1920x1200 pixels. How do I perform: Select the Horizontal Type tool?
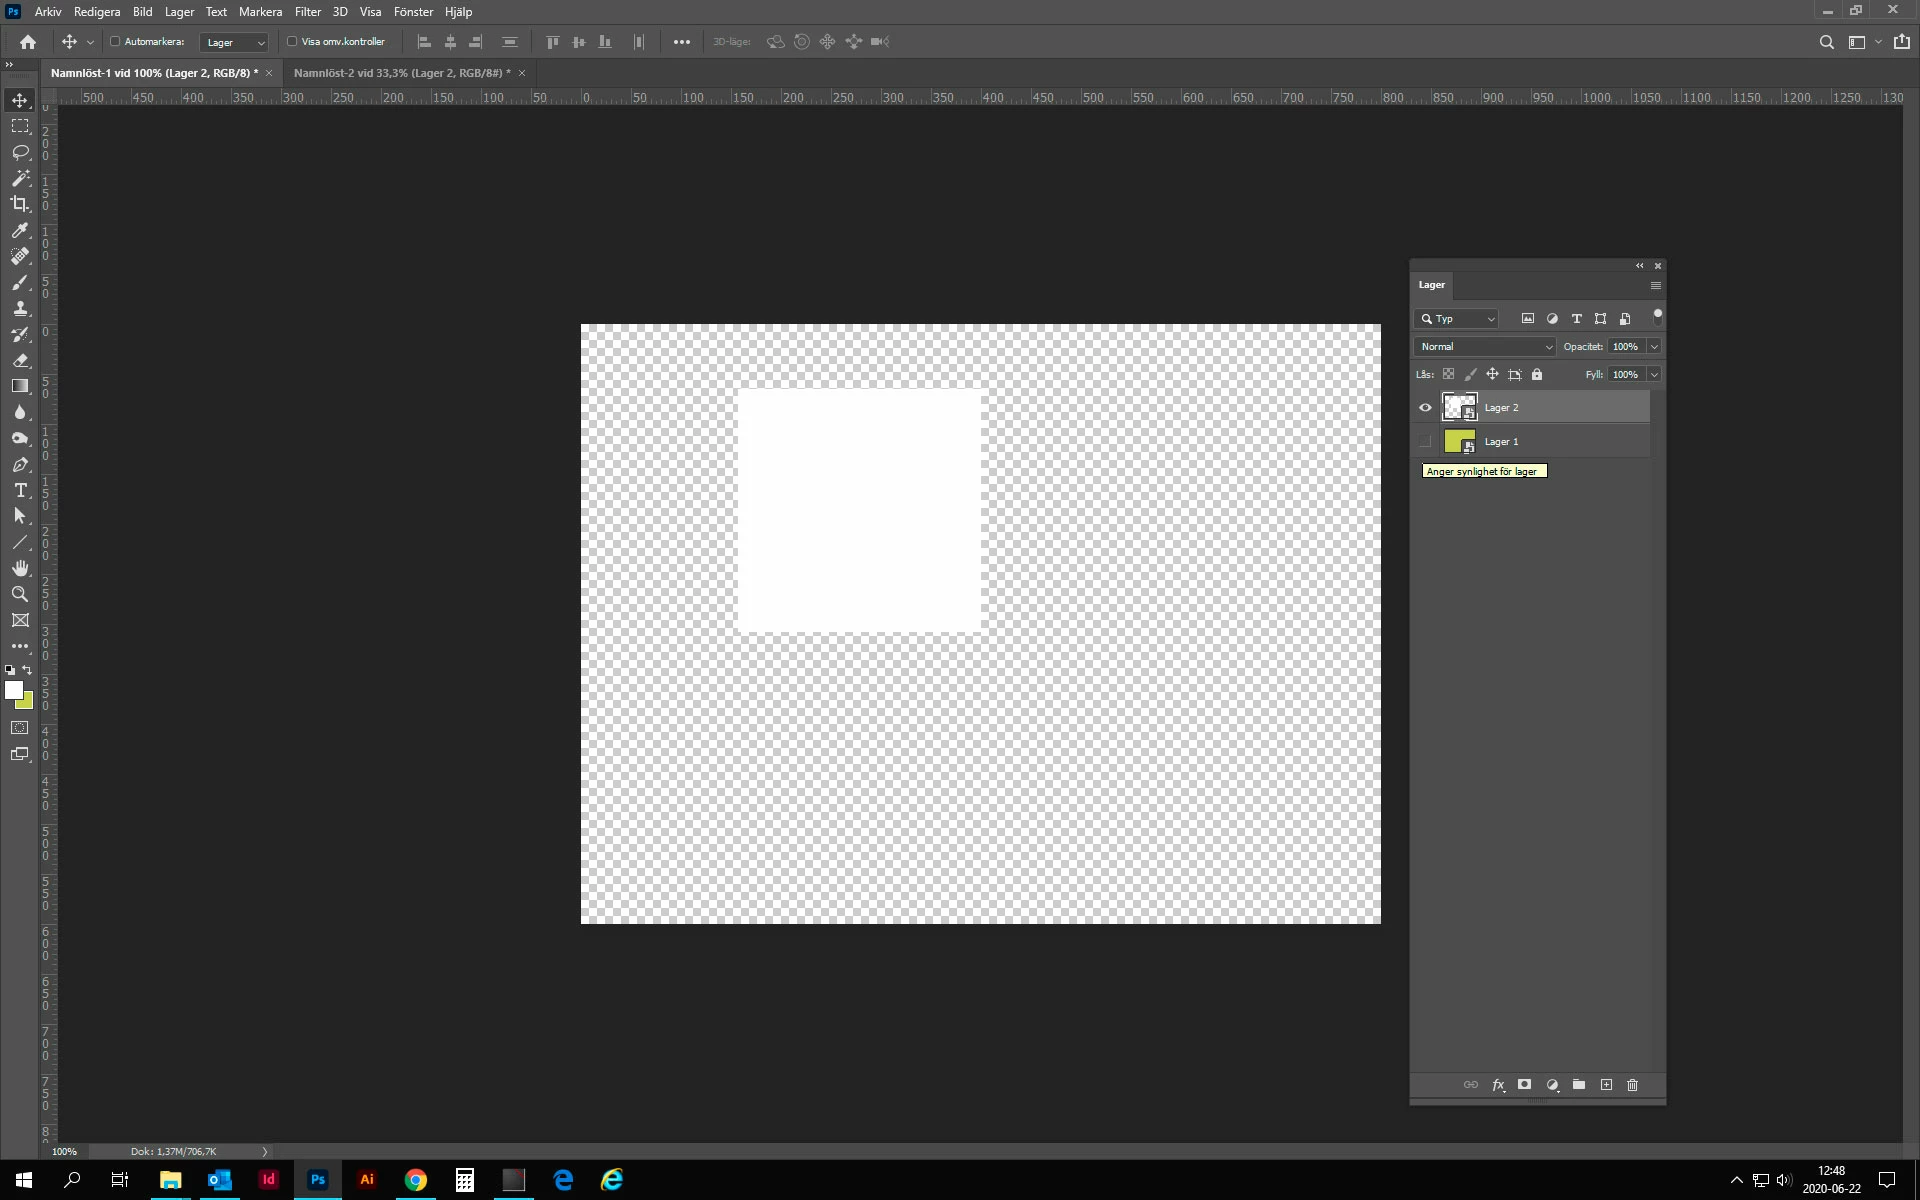20,490
